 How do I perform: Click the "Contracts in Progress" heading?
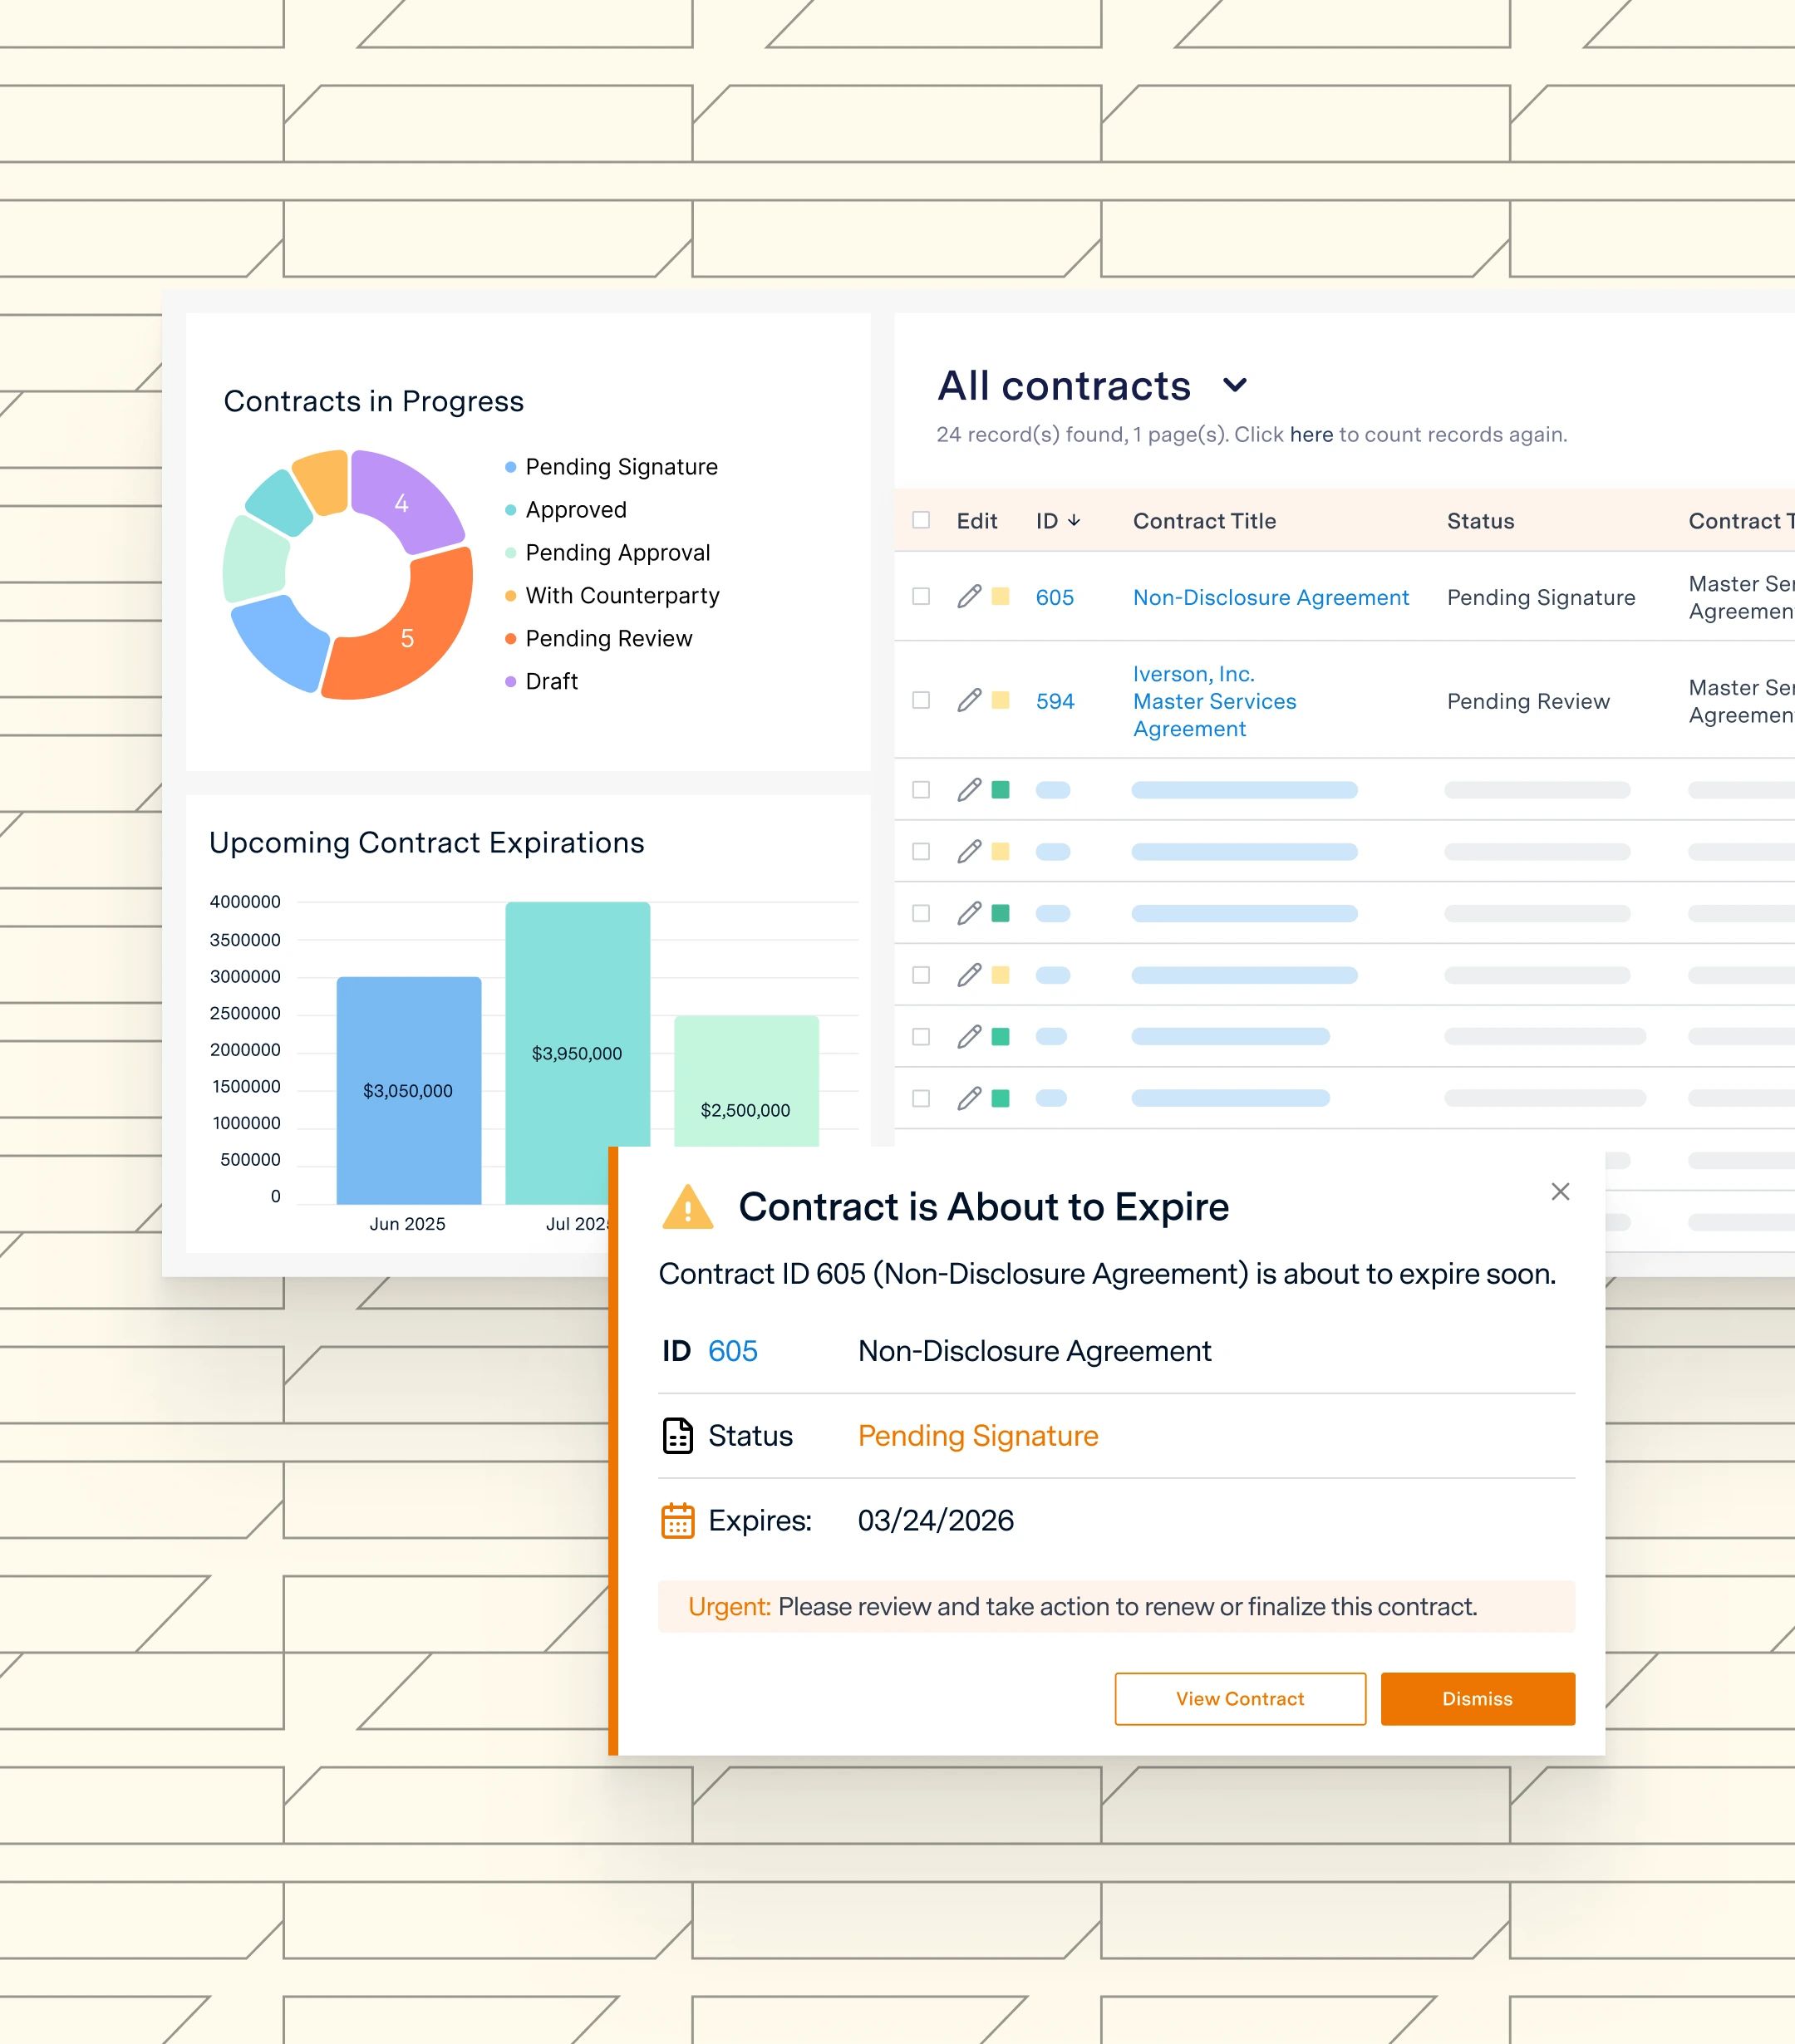click(x=374, y=401)
